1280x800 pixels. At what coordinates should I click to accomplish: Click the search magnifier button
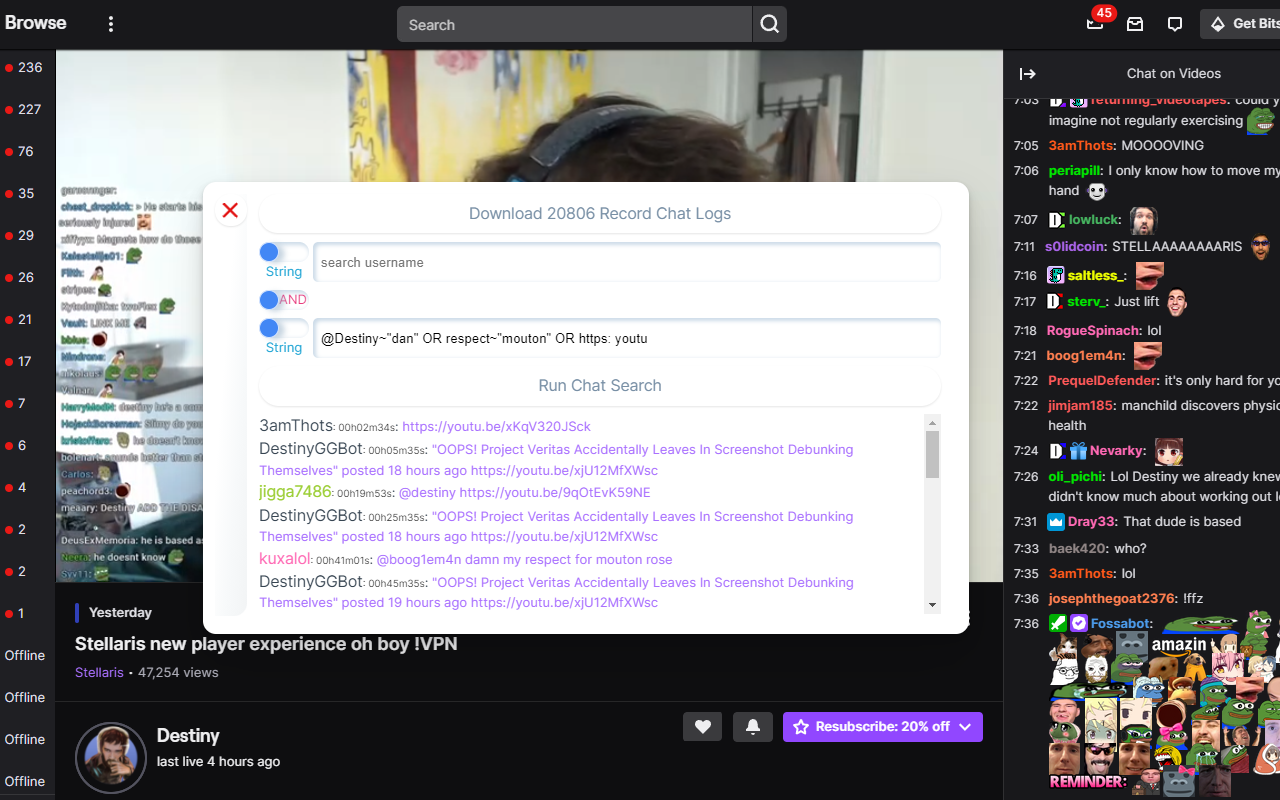[x=769, y=25]
